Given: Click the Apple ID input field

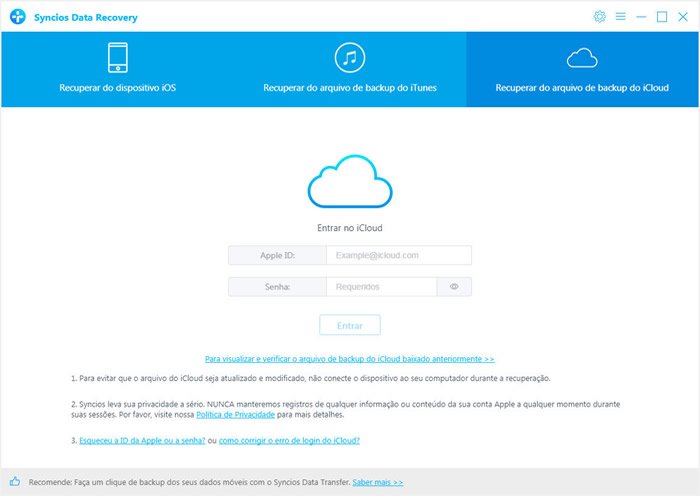Looking at the screenshot, I should coord(398,256).
